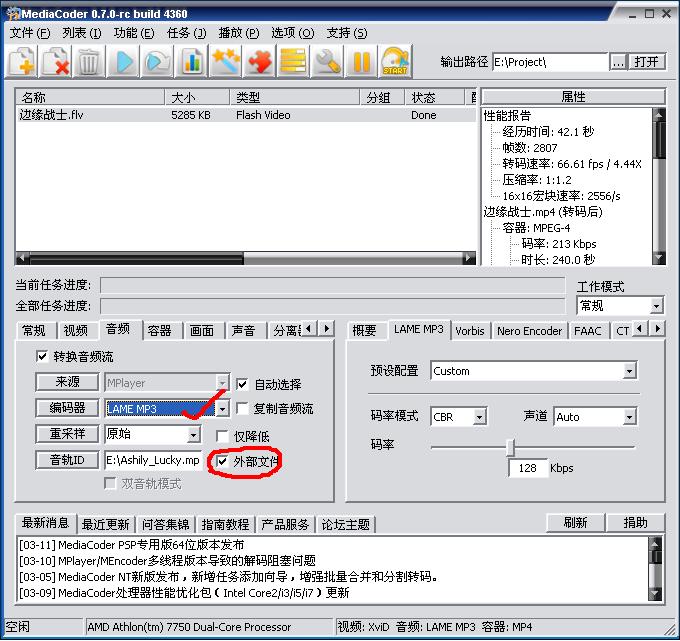This screenshot has width=680, height=641.
Task: Click the properties panel vertical scrollbar
Action: 659,186
